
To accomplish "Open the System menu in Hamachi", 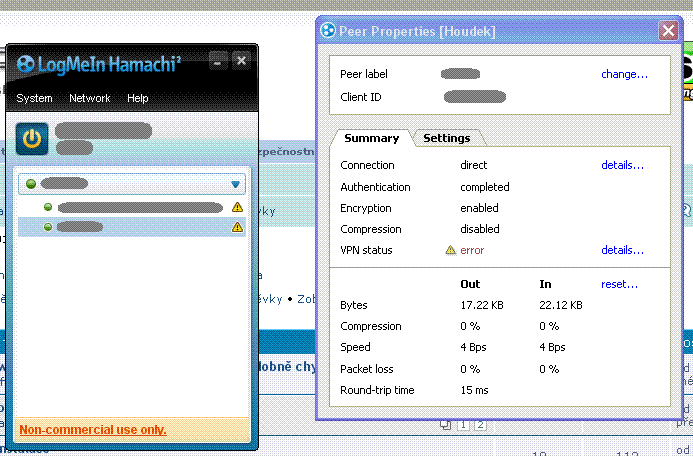I will pyautogui.click(x=34, y=98).
